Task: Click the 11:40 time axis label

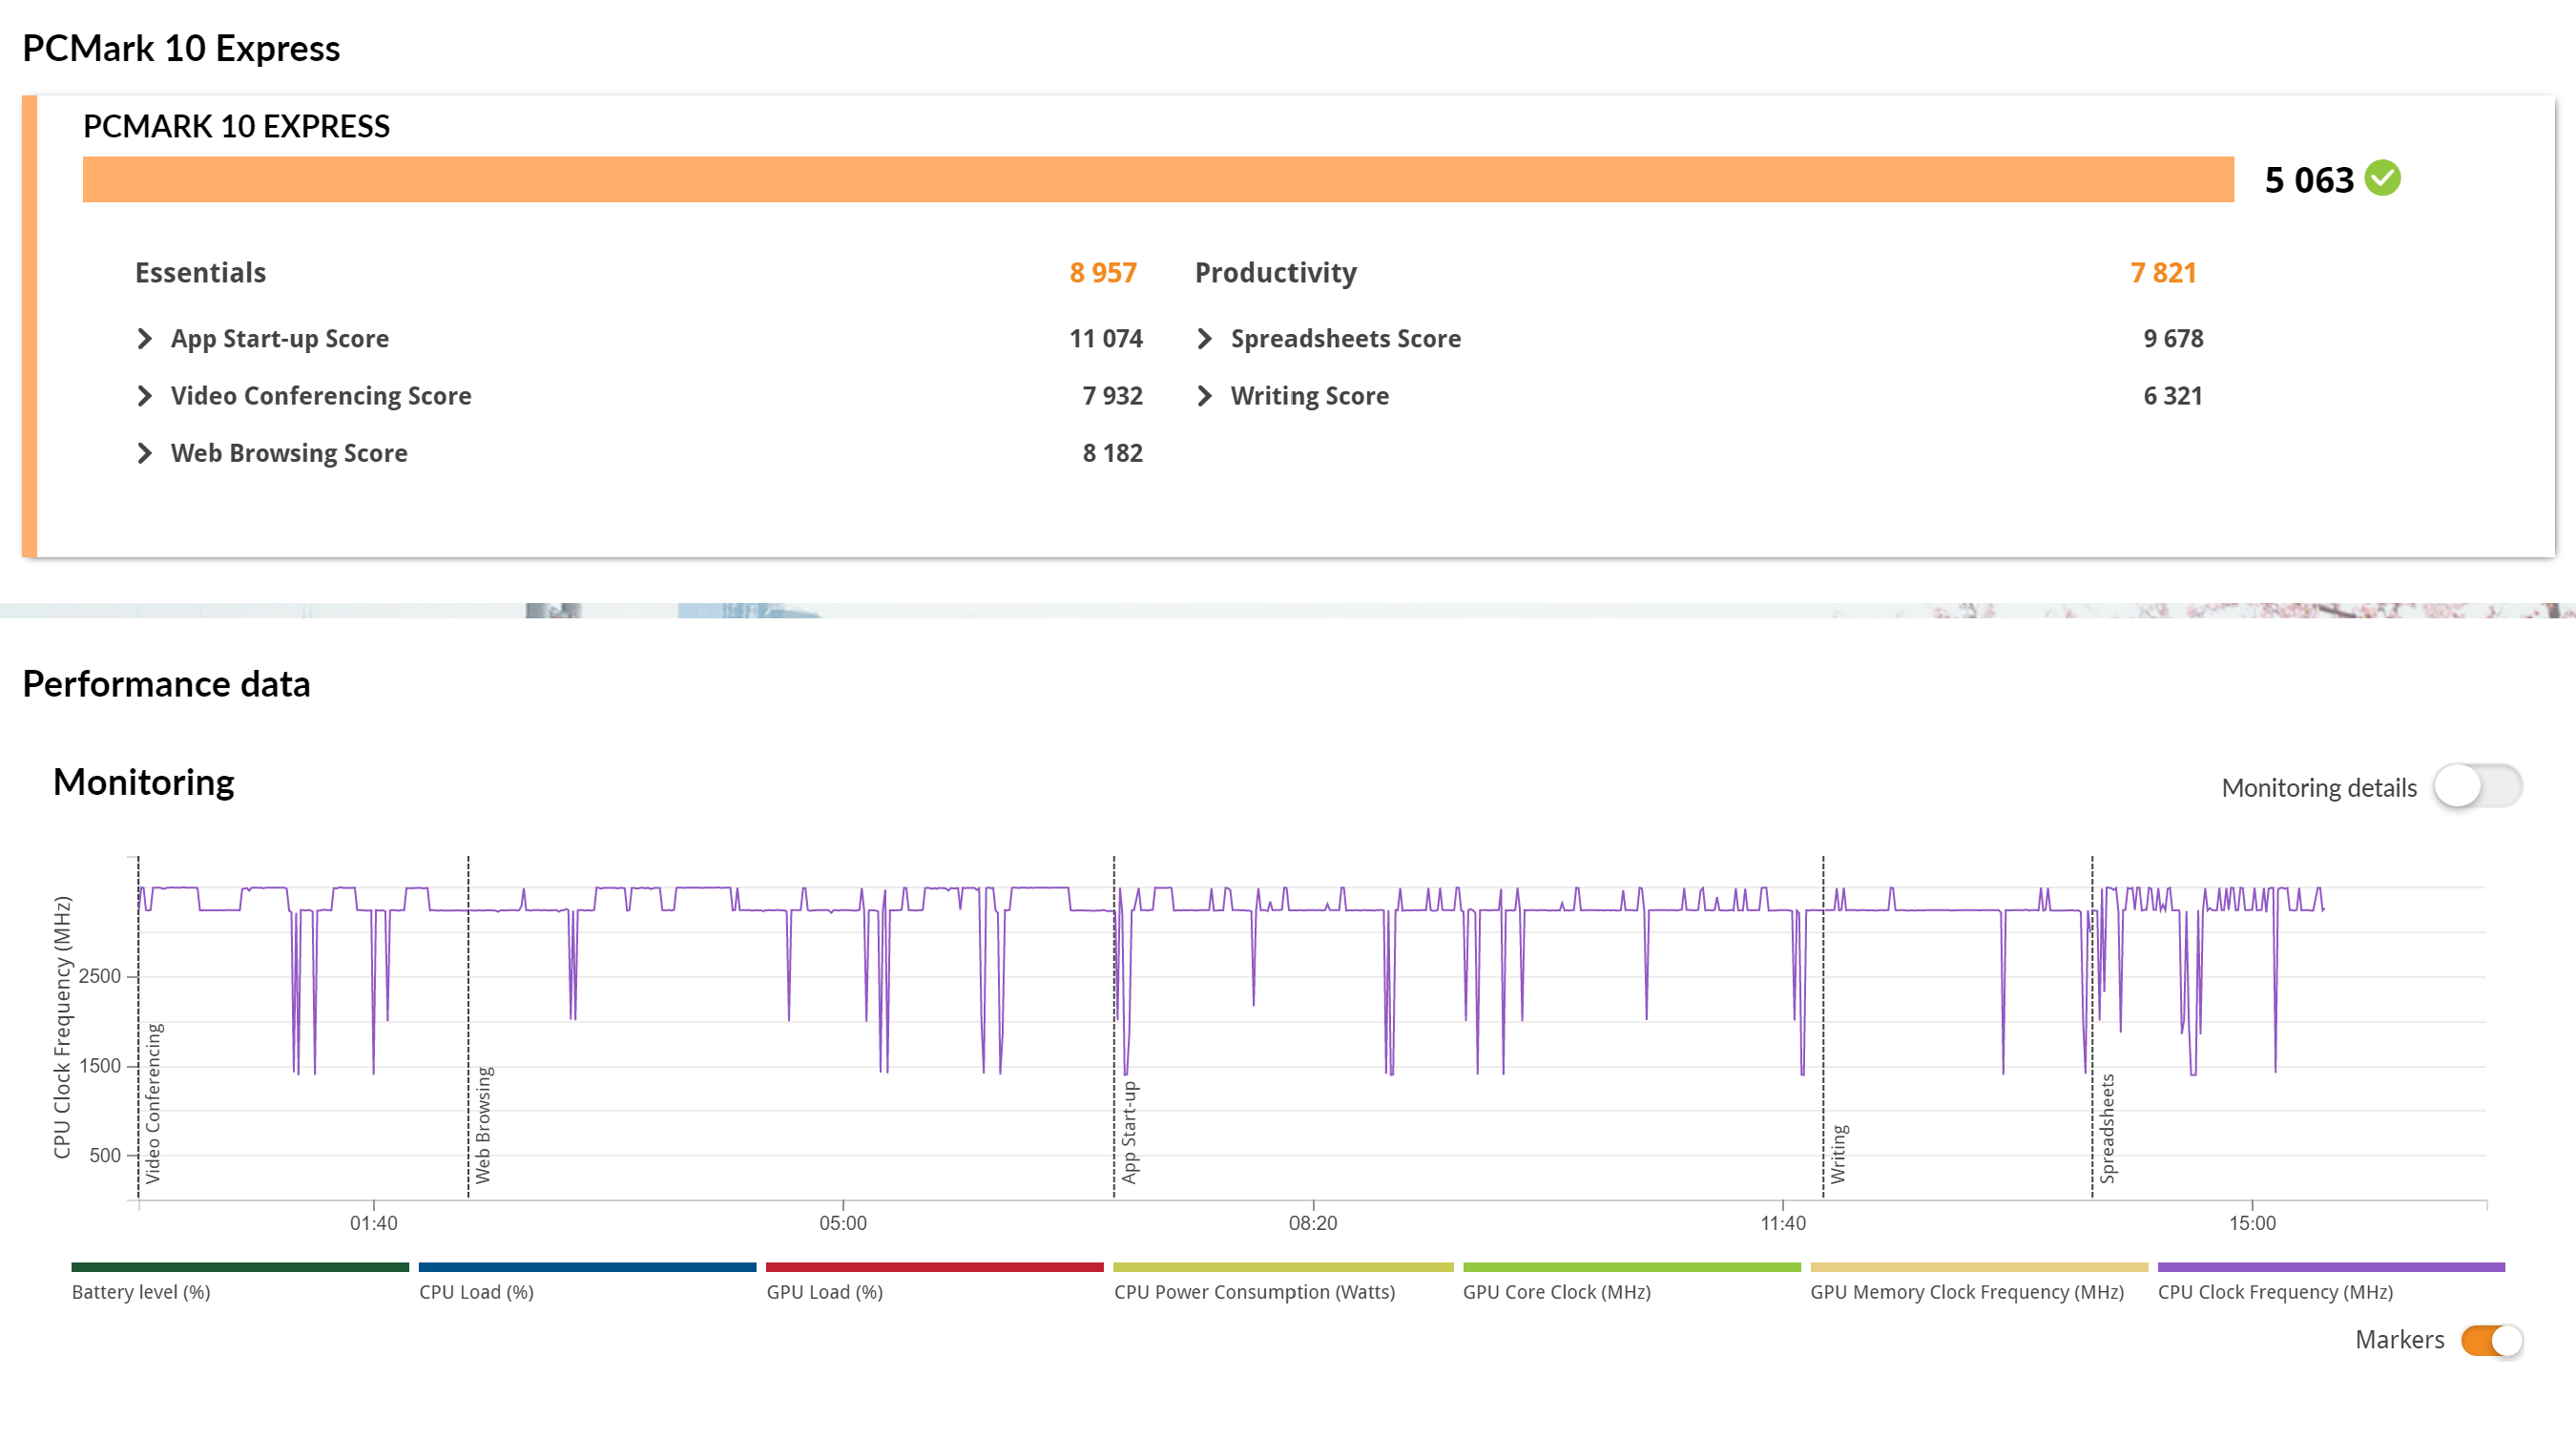Action: (1783, 1223)
